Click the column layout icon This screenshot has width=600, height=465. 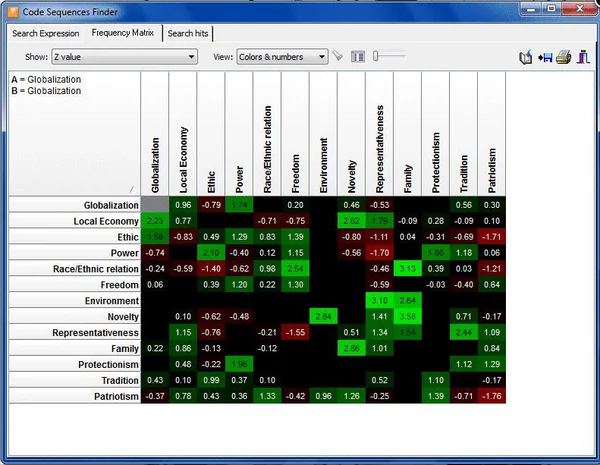358,57
